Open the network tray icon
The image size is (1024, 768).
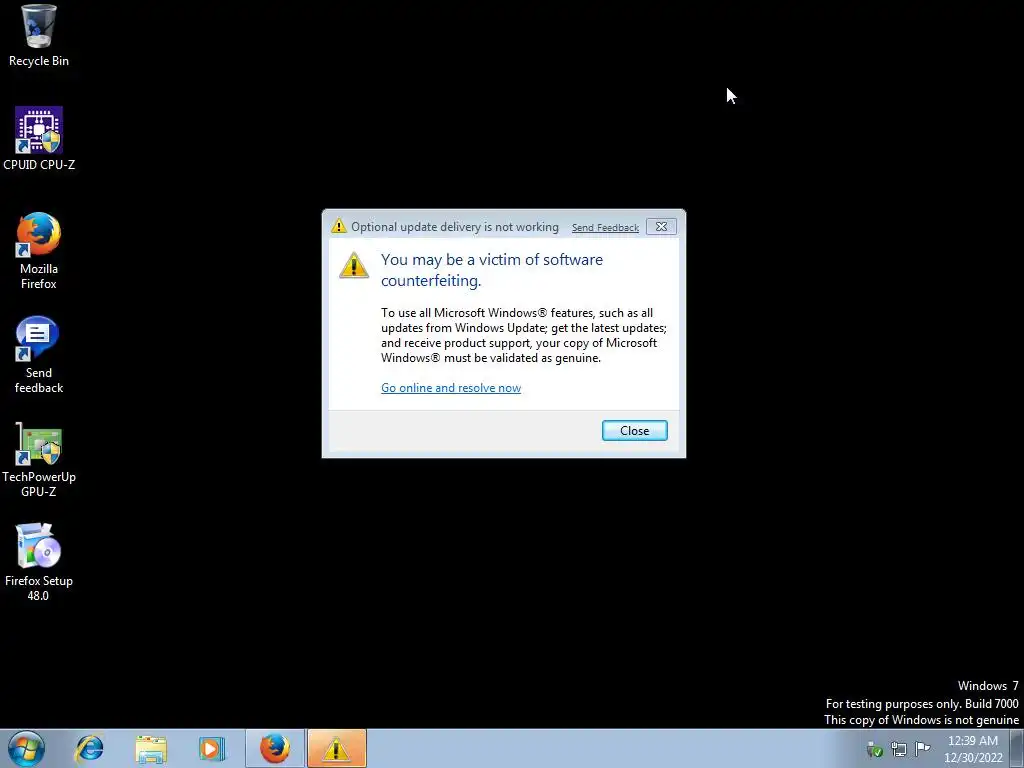(x=899, y=748)
